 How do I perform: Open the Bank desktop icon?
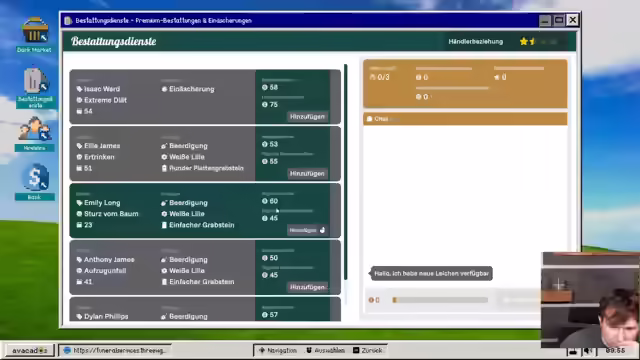point(35,182)
